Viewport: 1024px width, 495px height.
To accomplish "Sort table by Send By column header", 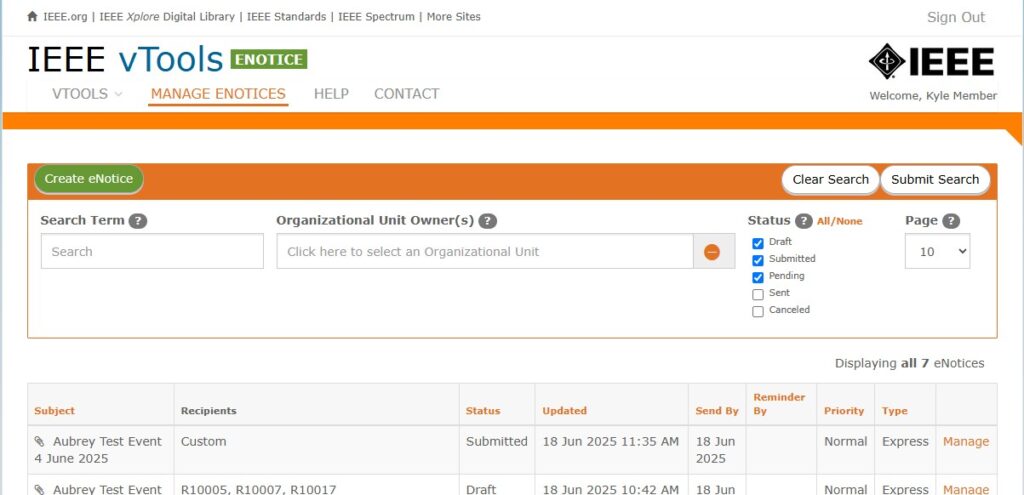I will [x=716, y=411].
